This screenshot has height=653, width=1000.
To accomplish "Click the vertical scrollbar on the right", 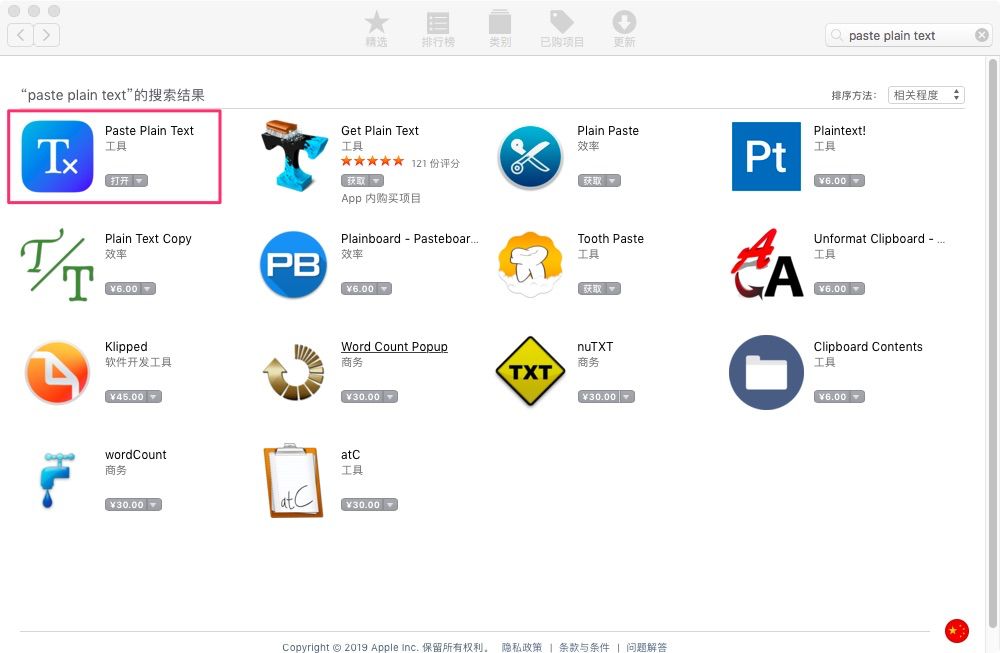I will click(992, 343).
